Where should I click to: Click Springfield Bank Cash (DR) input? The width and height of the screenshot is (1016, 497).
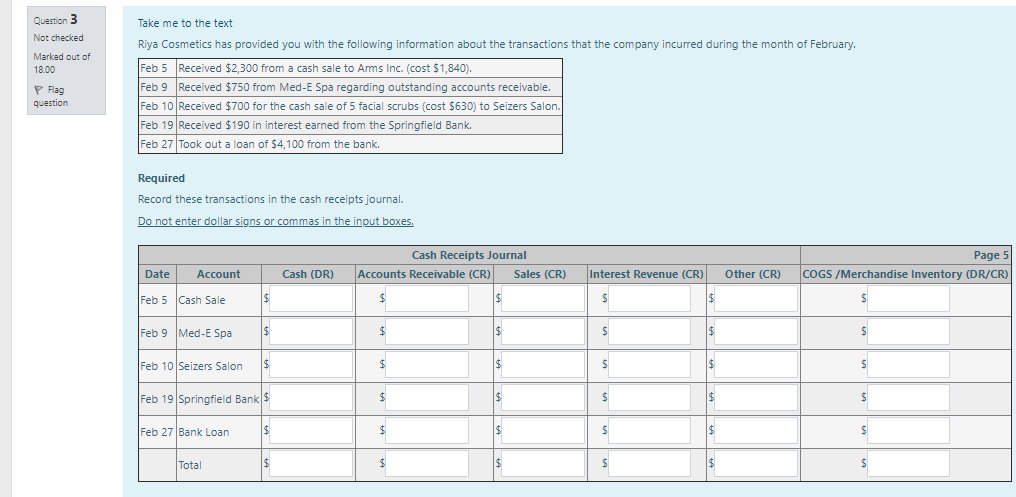(x=311, y=398)
